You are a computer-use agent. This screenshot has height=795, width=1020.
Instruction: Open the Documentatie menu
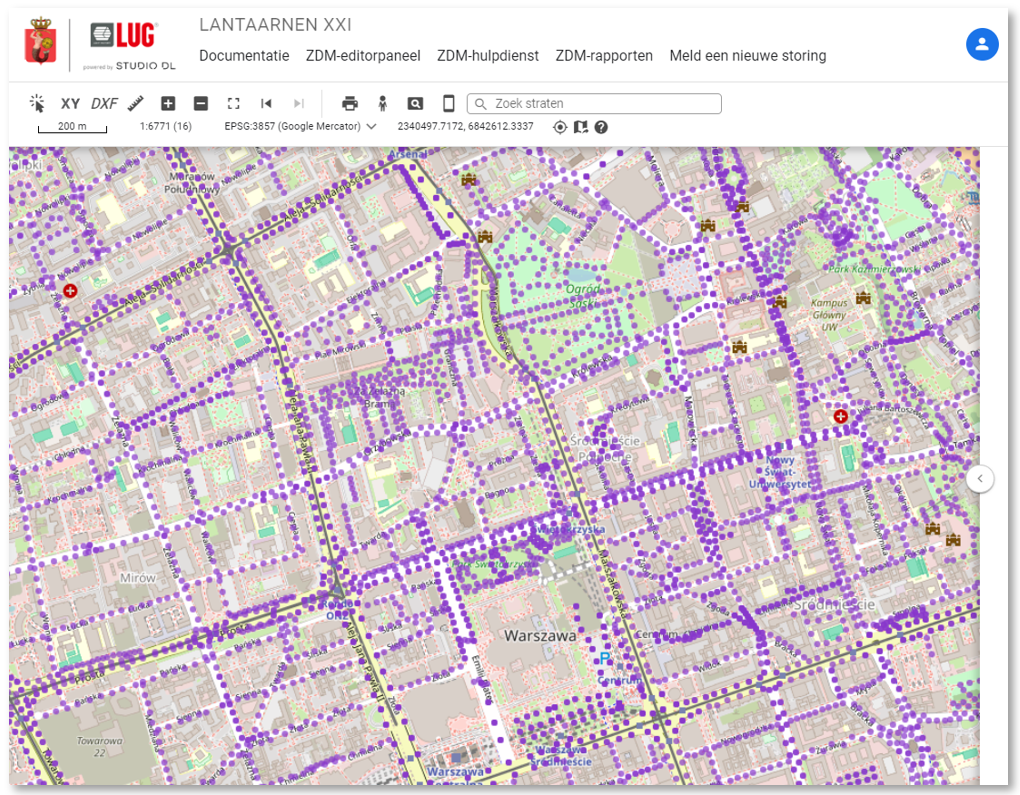pos(244,56)
